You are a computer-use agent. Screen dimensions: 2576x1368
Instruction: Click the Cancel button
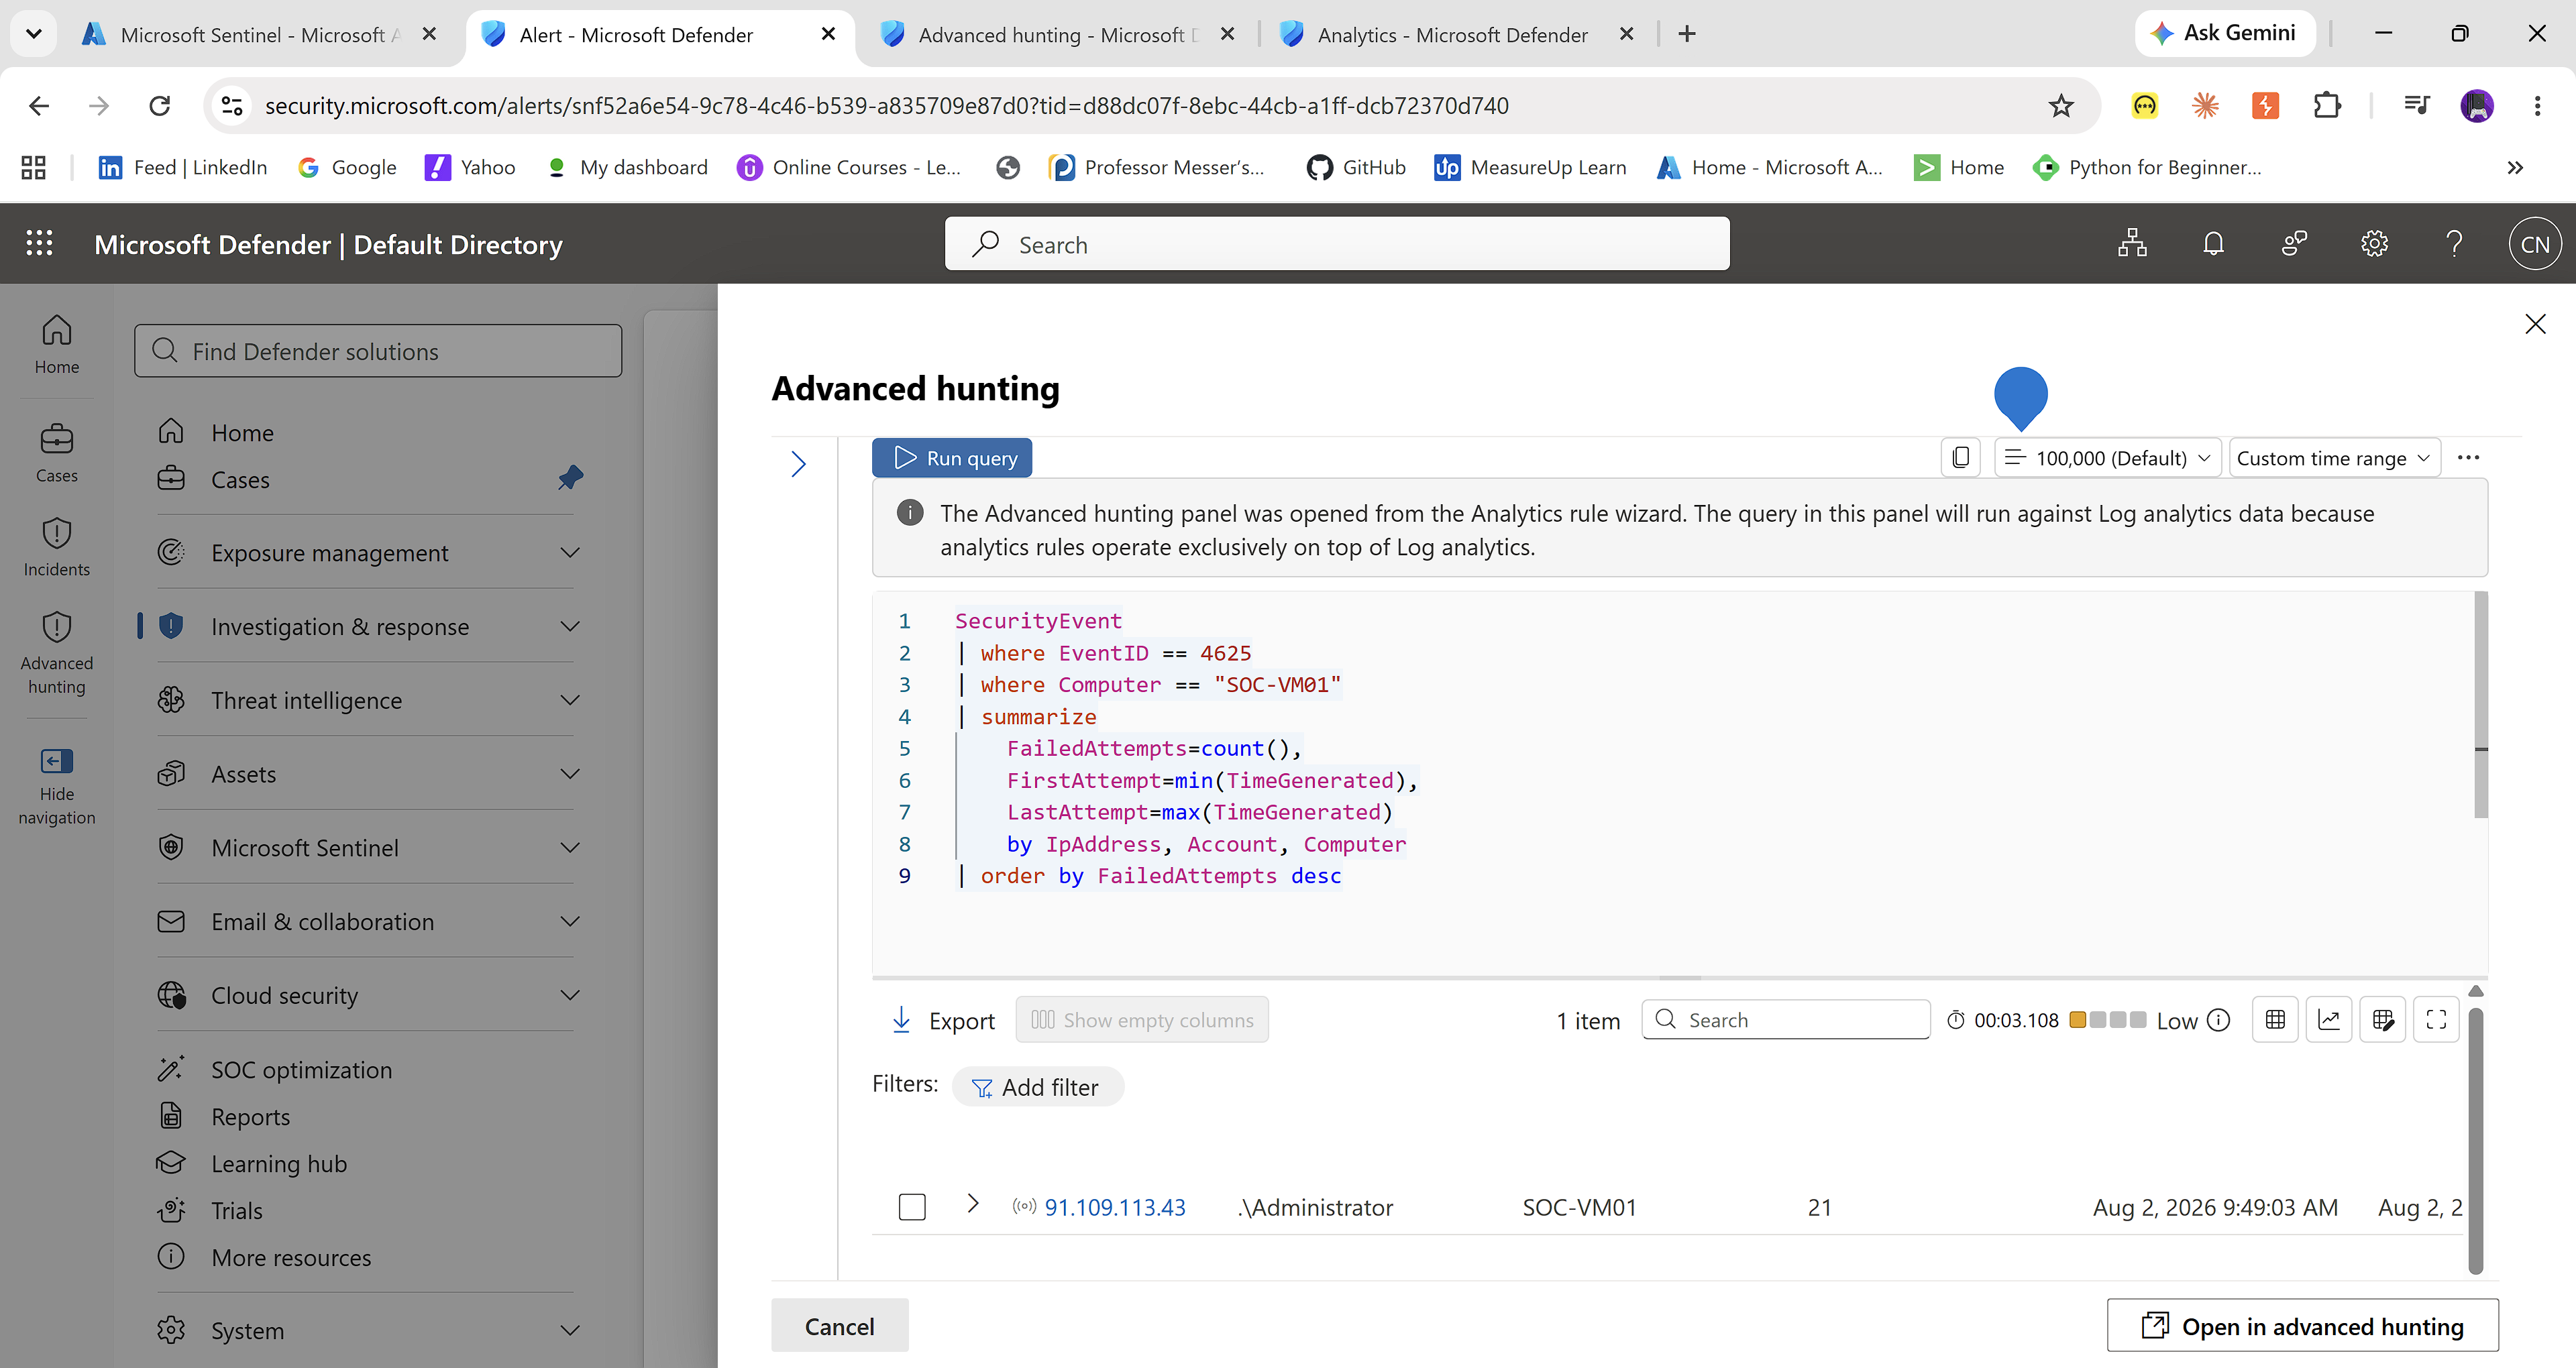click(x=839, y=1326)
